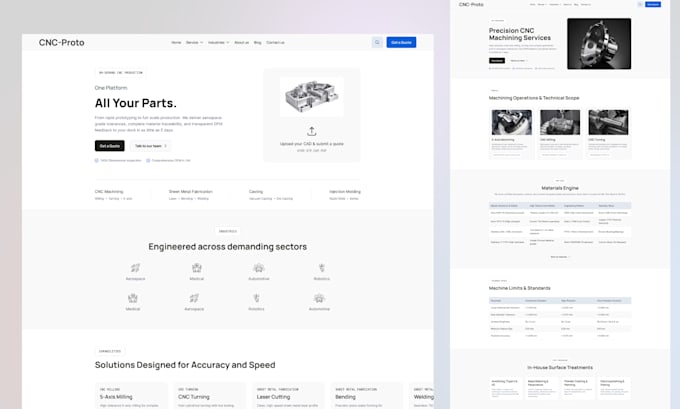Click the Capabilities badge above the Solutions heading
Screen dimensions: 680x409
tap(110, 351)
